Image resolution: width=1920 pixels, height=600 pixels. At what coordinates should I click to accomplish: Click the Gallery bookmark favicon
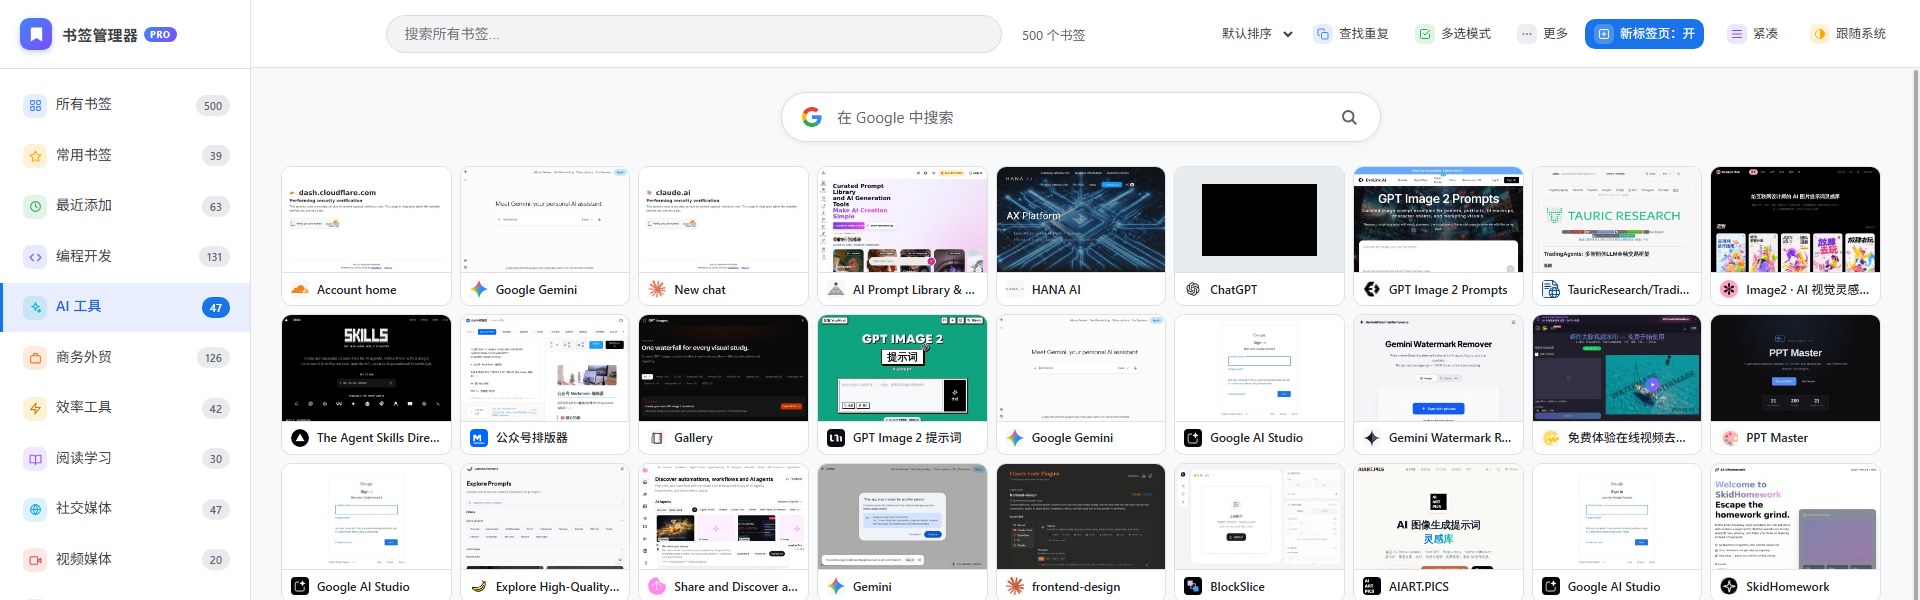(657, 438)
